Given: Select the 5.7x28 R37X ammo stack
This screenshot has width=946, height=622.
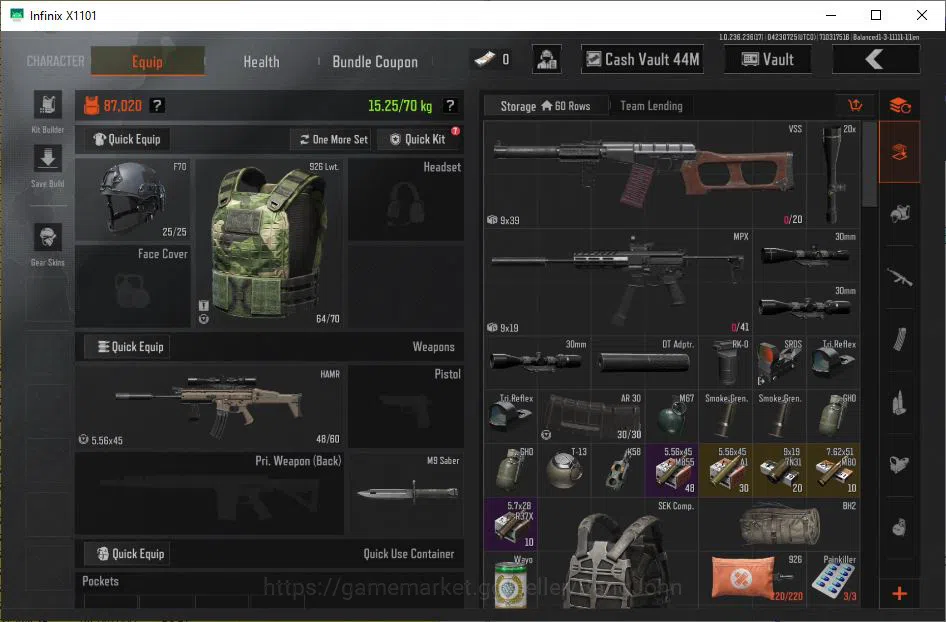Looking at the screenshot, I should [x=510, y=523].
